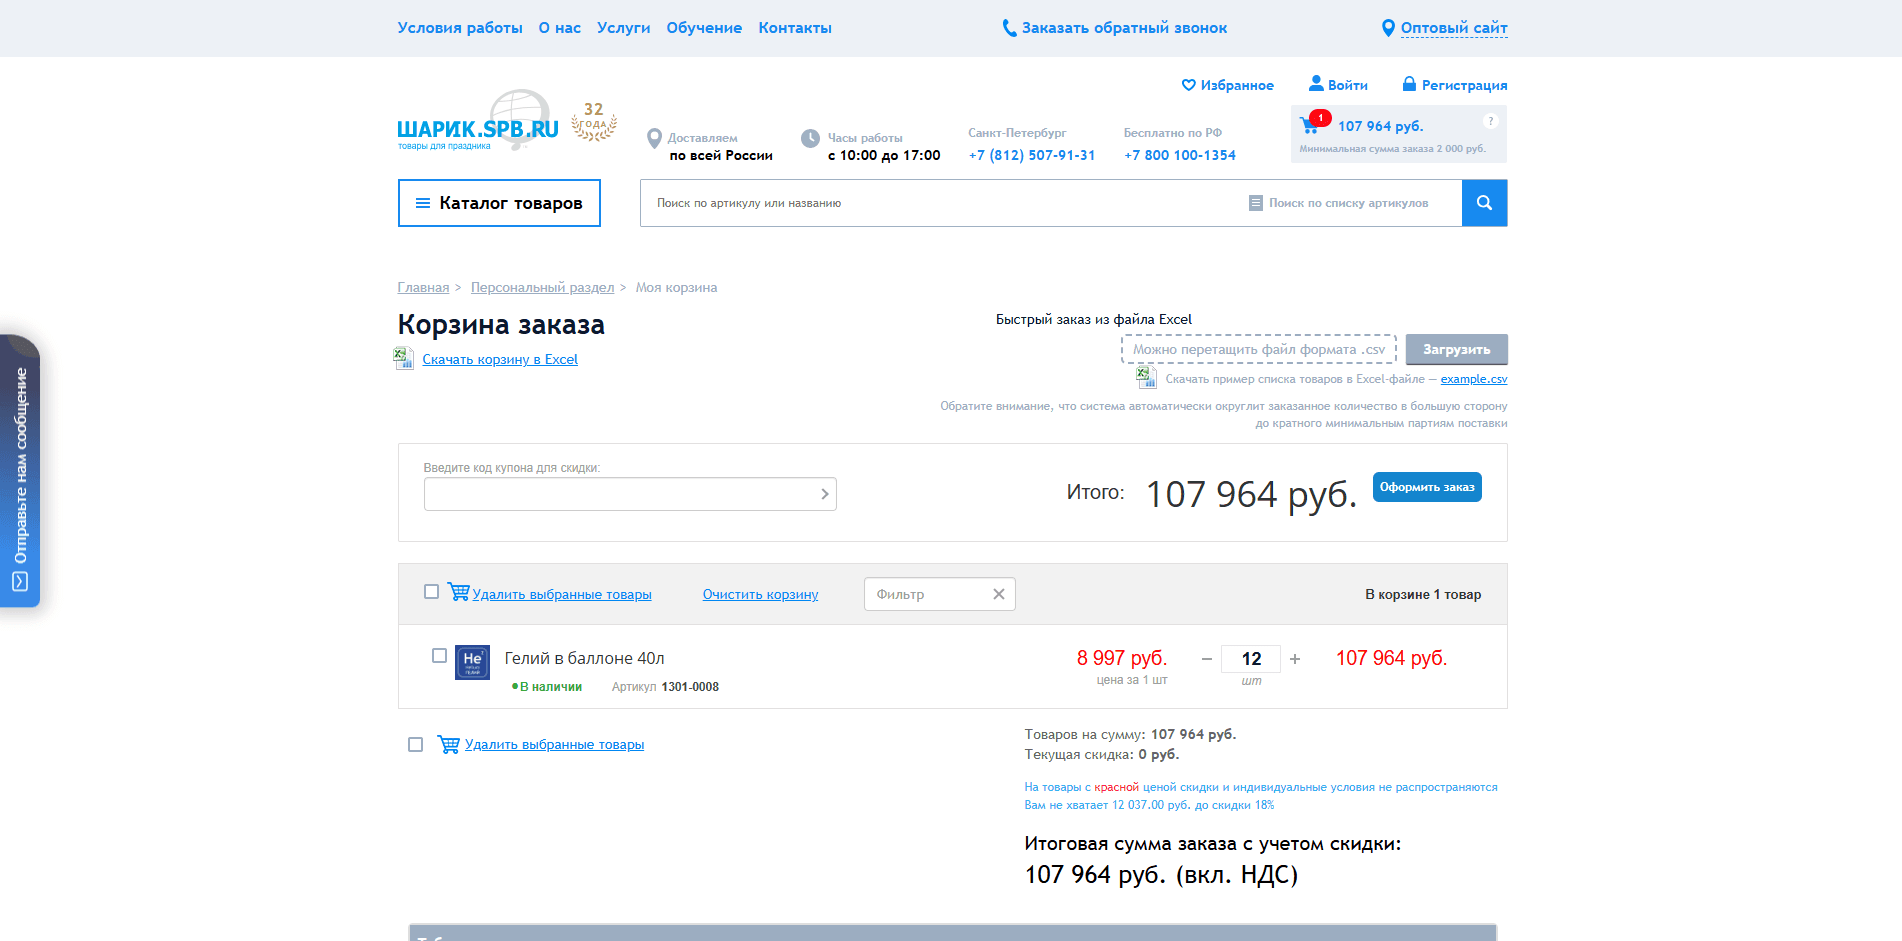Click the Регистрация lock icon

point(1409,84)
